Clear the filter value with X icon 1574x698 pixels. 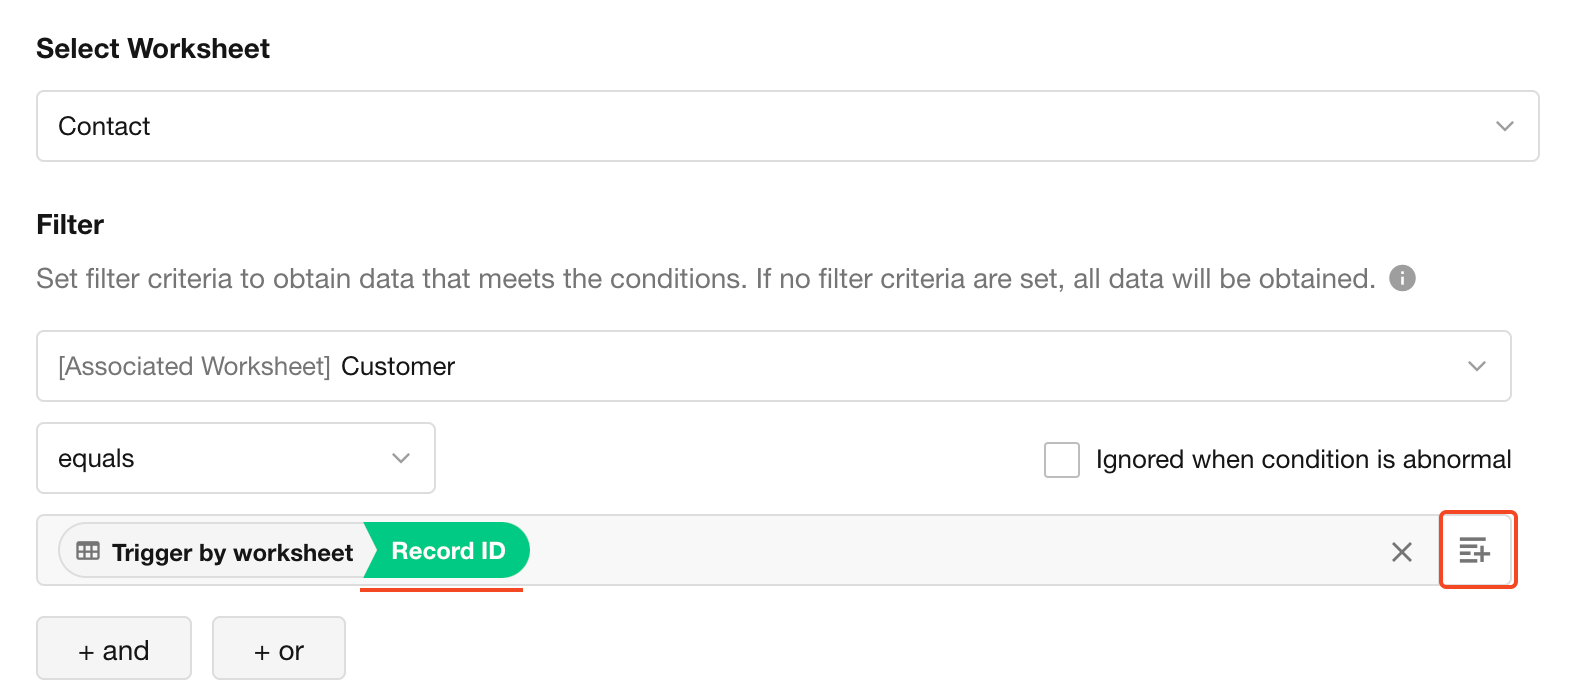(1401, 552)
